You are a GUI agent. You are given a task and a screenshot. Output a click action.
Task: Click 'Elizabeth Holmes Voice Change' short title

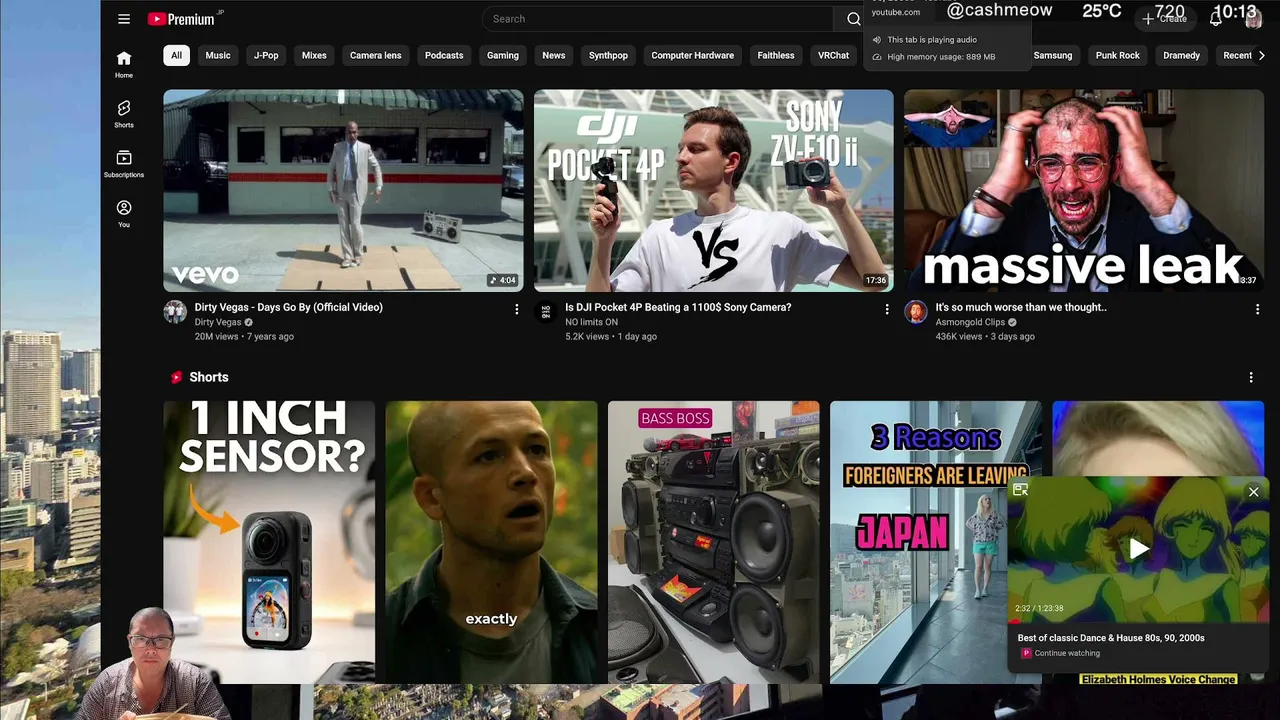[1158, 679]
